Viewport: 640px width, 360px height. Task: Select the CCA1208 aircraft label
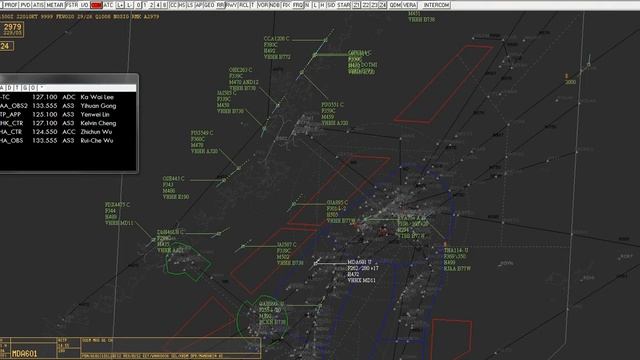tap(277, 48)
